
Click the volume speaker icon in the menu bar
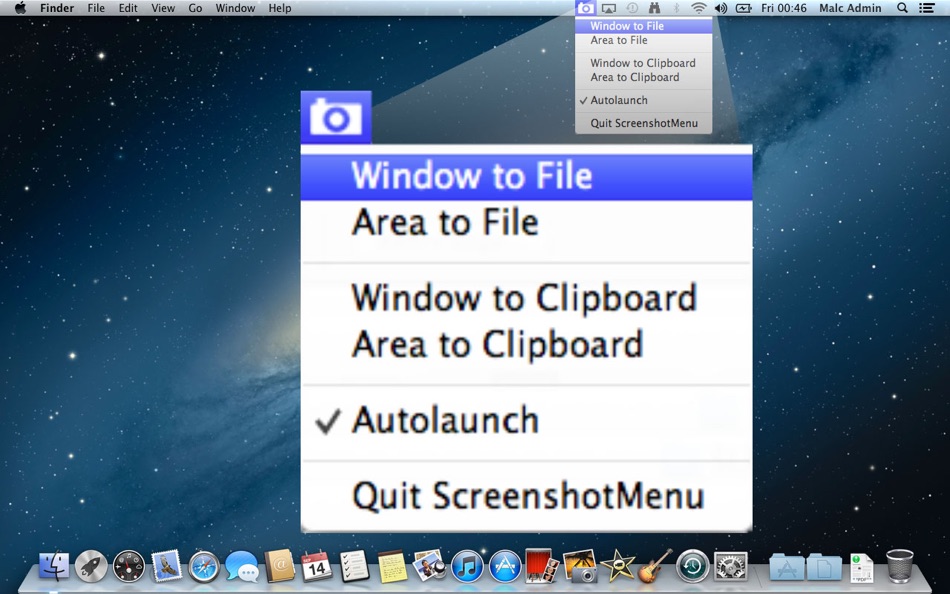click(720, 8)
